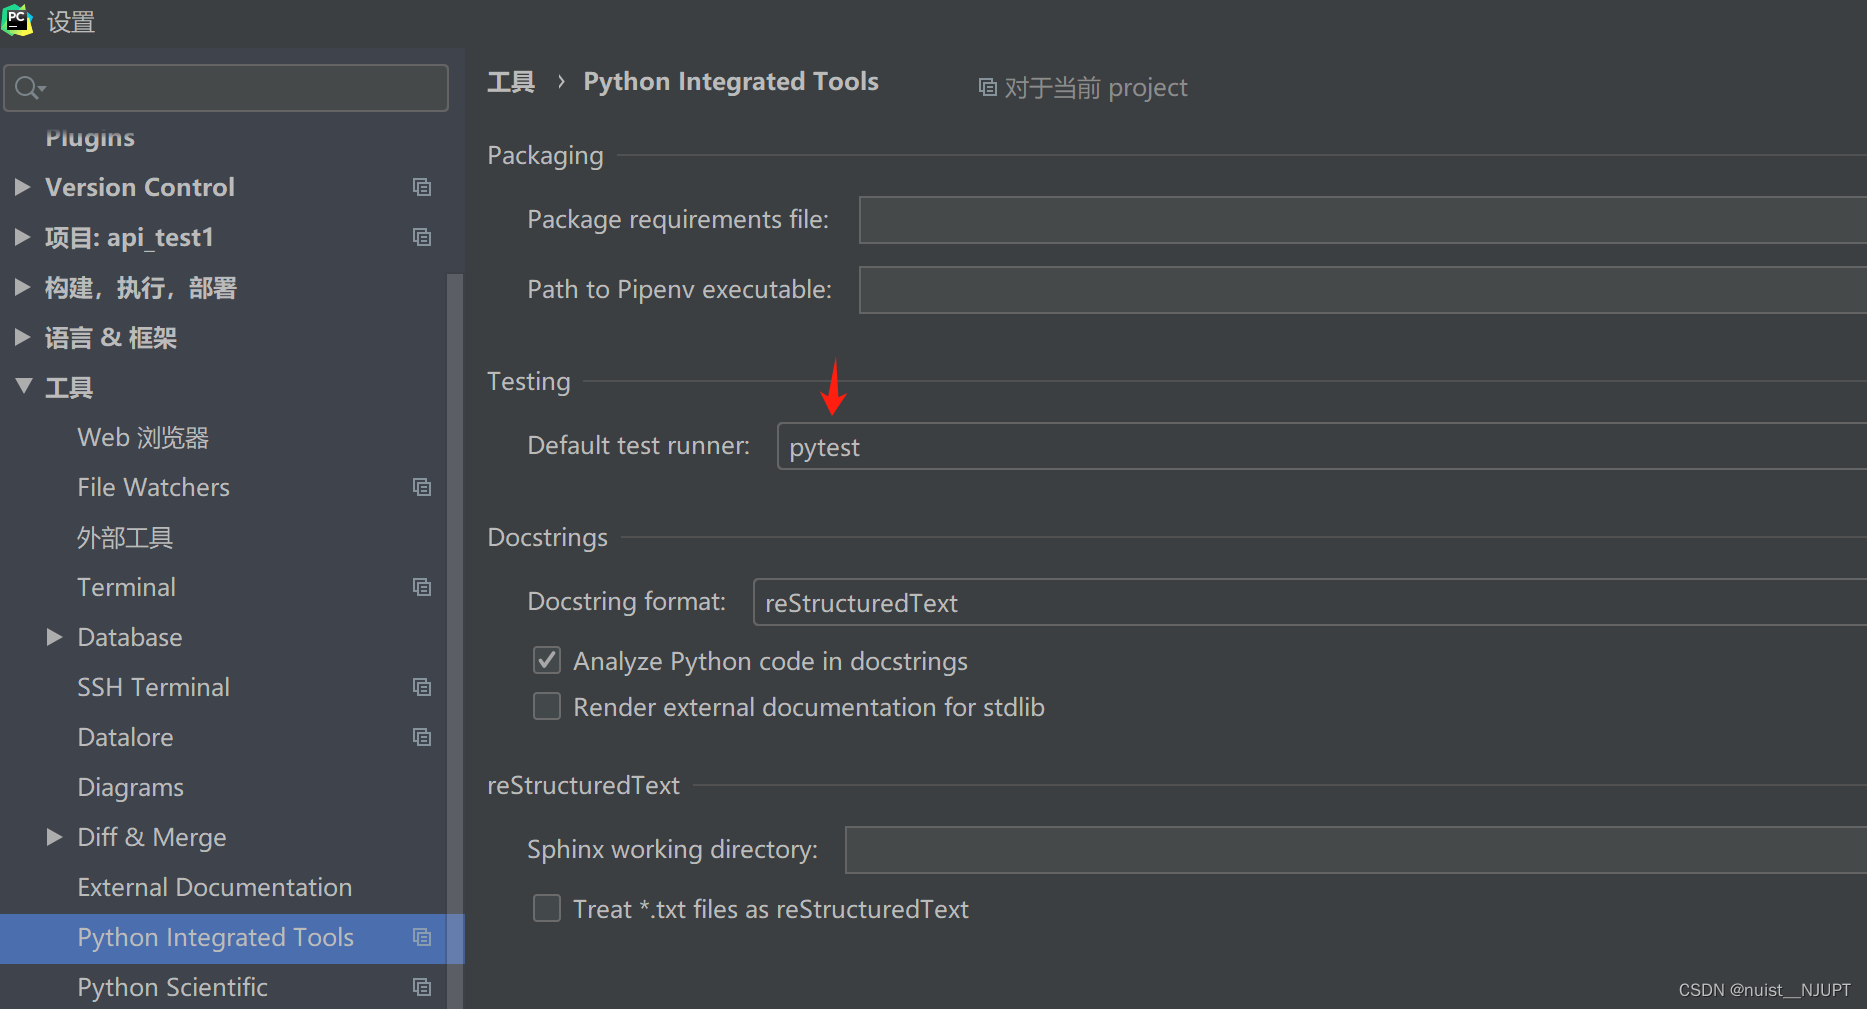Image resolution: width=1867 pixels, height=1009 pixels.
Task: Click project-level icon next to Terminal
Action: pyautogui.click(x=422, y=587)
